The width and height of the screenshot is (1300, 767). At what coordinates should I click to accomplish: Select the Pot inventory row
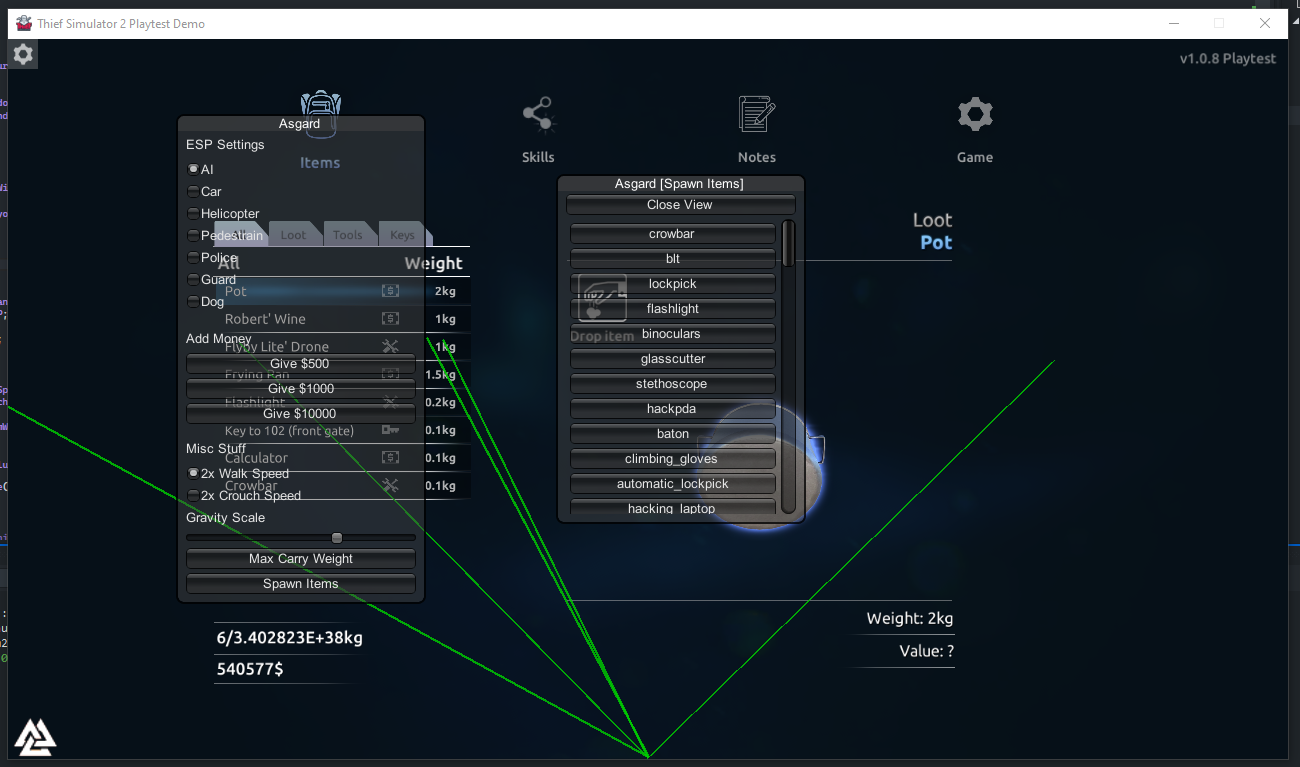(342, 291)
